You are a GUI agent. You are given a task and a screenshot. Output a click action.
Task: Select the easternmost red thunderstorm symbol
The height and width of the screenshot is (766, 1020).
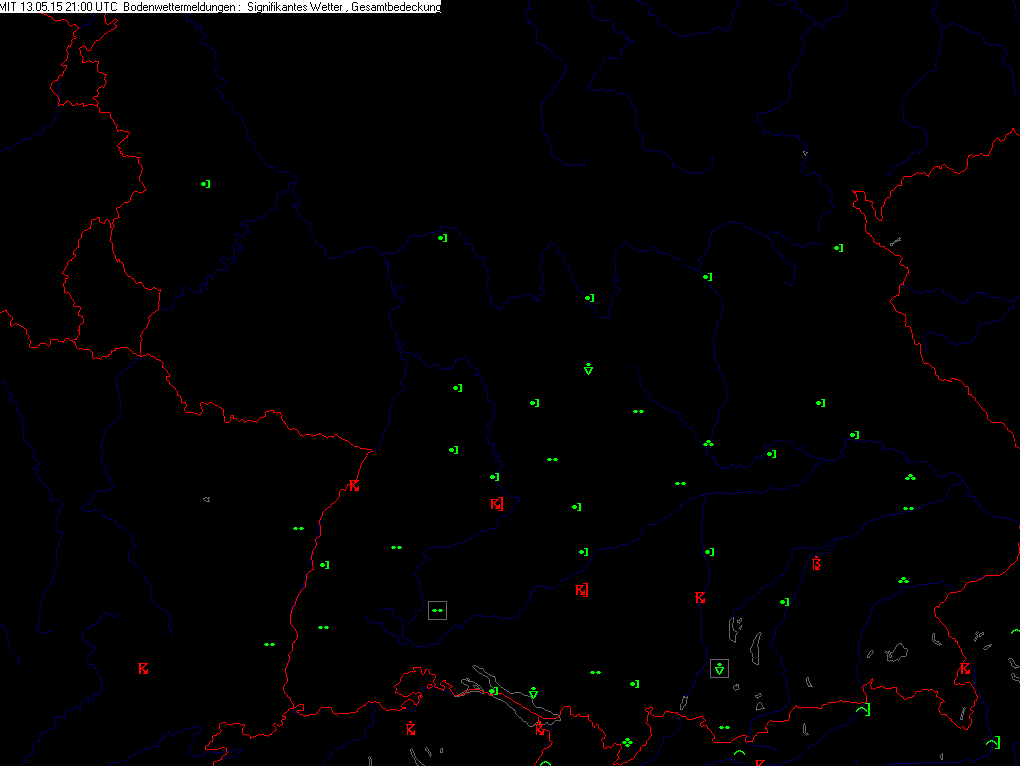(x=965, y=668)
